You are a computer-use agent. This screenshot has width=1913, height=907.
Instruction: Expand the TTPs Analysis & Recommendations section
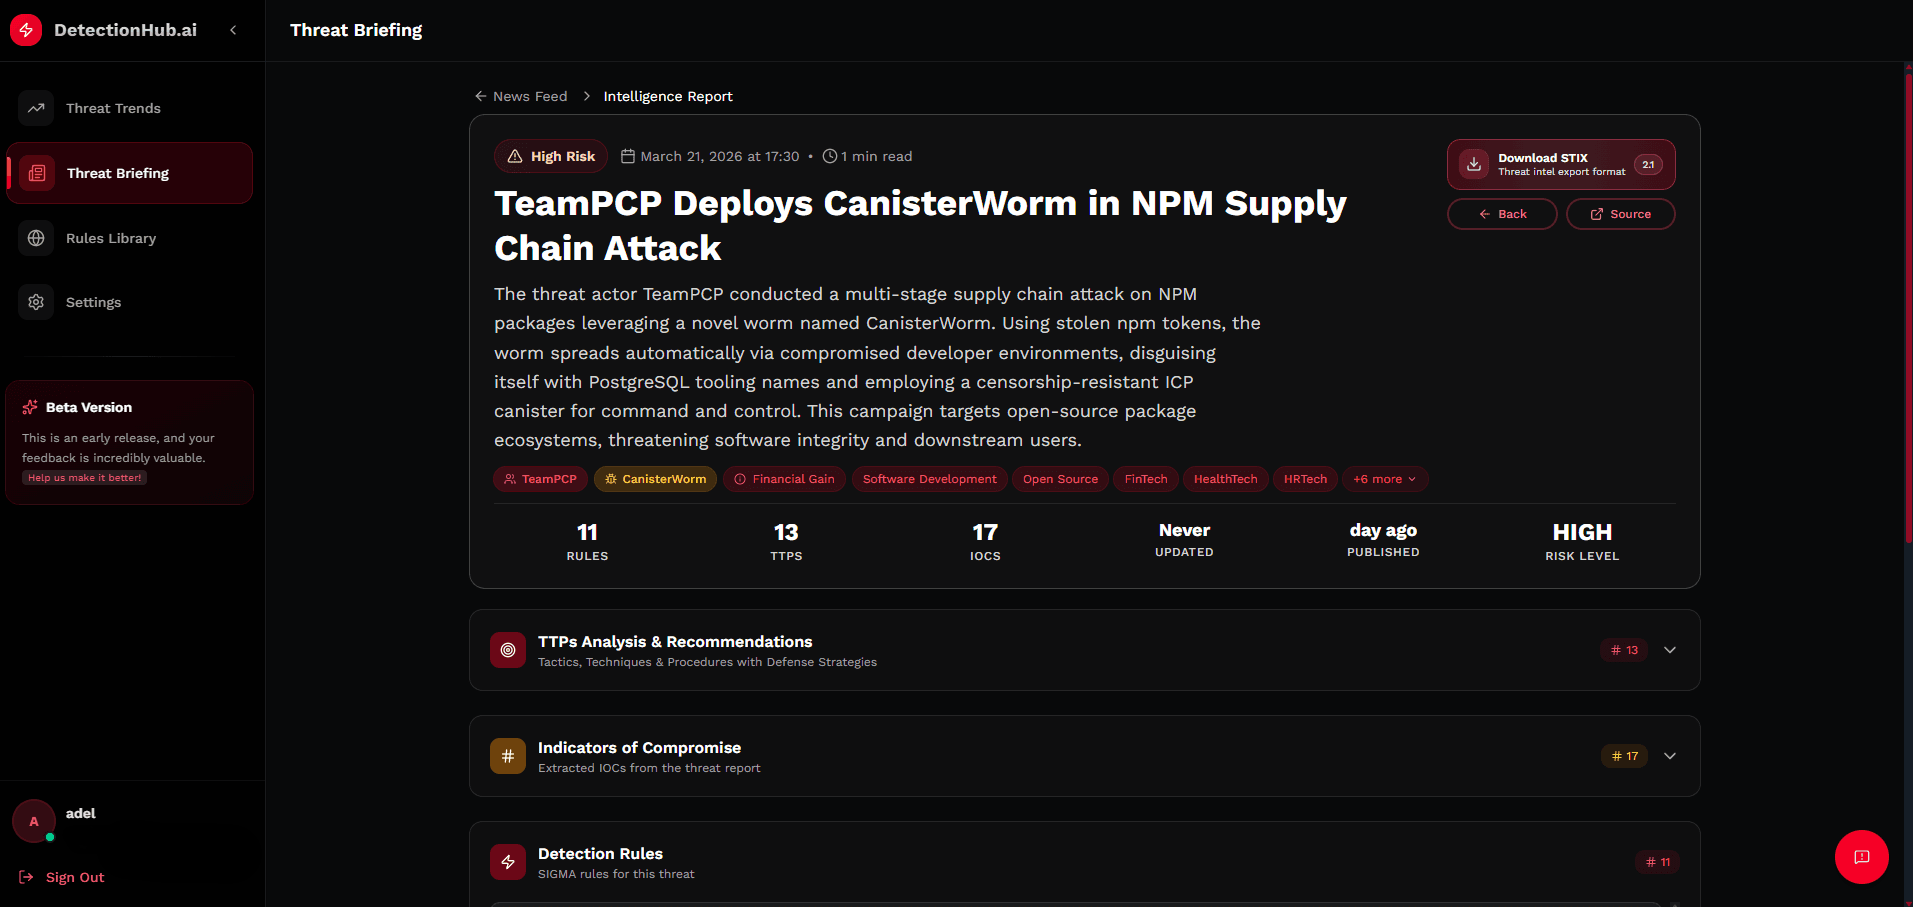click(x=1669, y=650)
